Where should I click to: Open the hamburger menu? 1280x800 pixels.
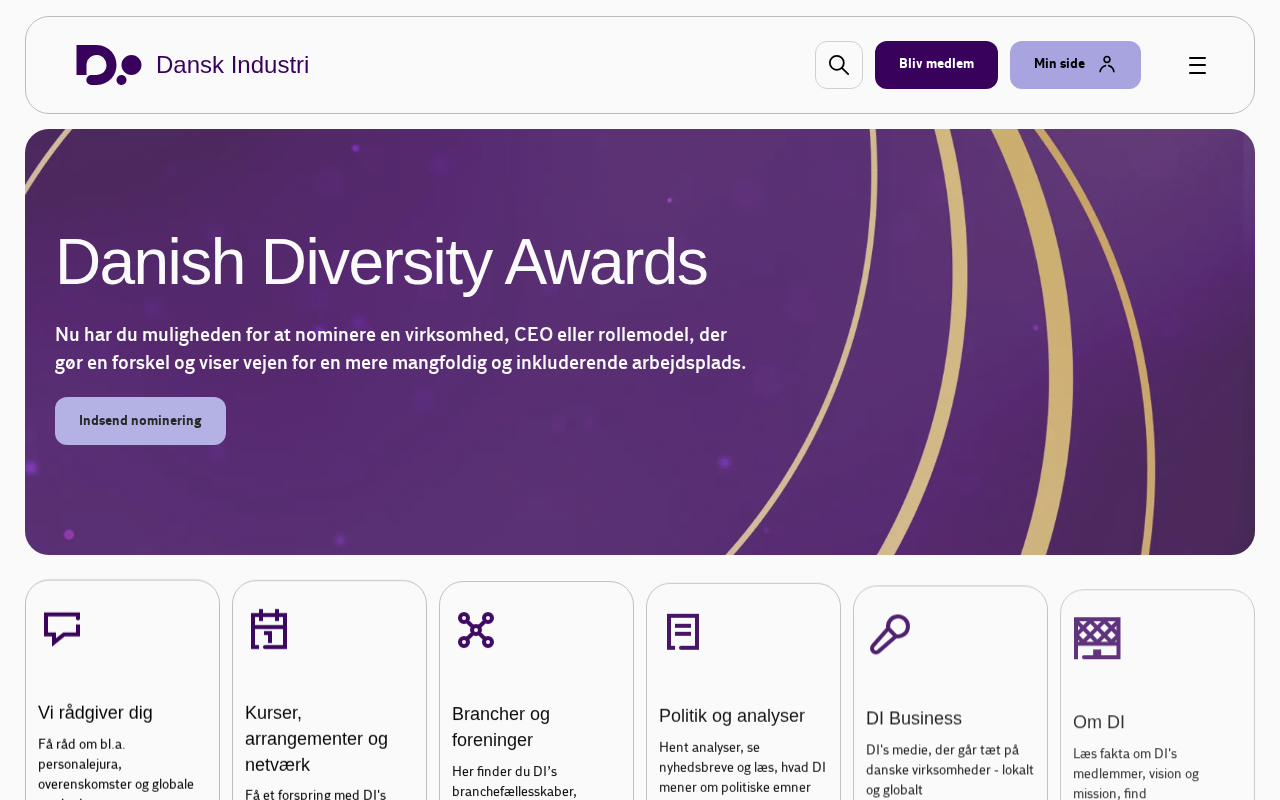1197,65
